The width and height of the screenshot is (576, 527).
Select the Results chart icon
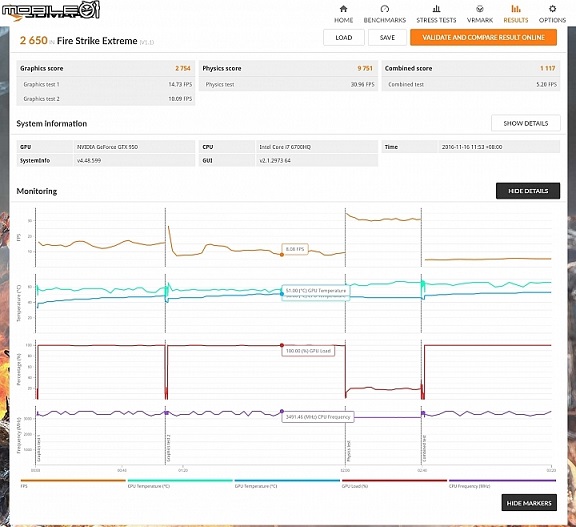tap(516, 9)
